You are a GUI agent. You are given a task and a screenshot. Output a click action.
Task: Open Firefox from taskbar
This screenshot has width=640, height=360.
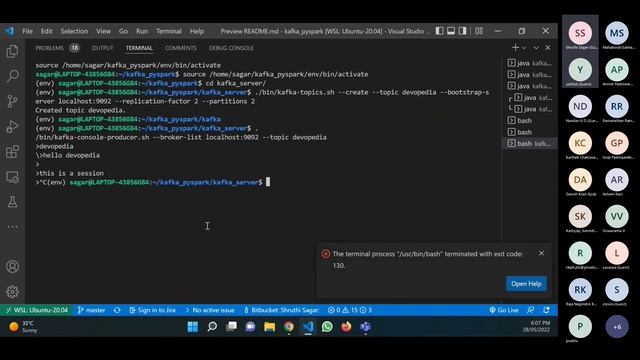coord(346,327)
